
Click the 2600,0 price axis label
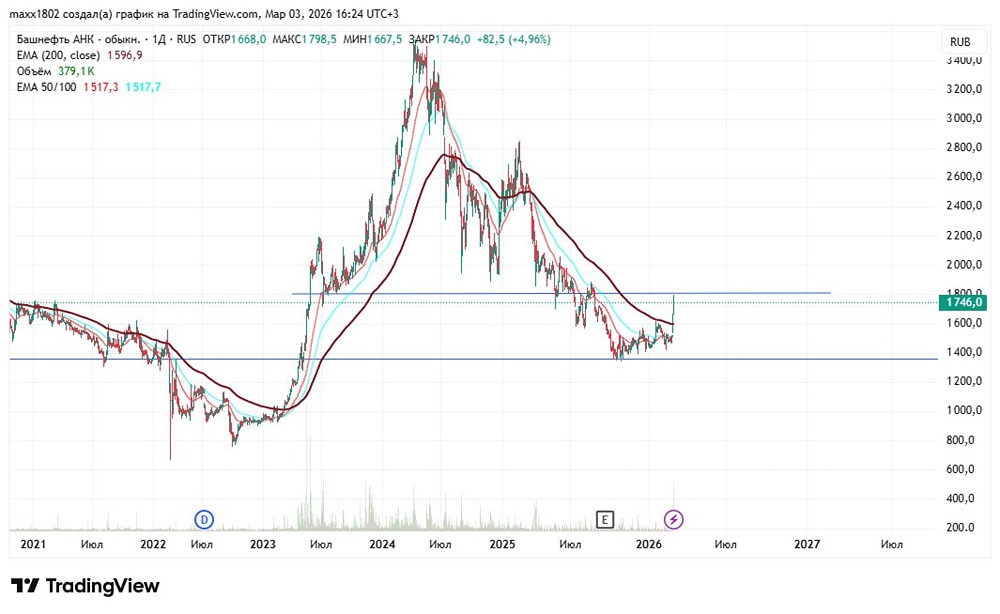[964, 177]
